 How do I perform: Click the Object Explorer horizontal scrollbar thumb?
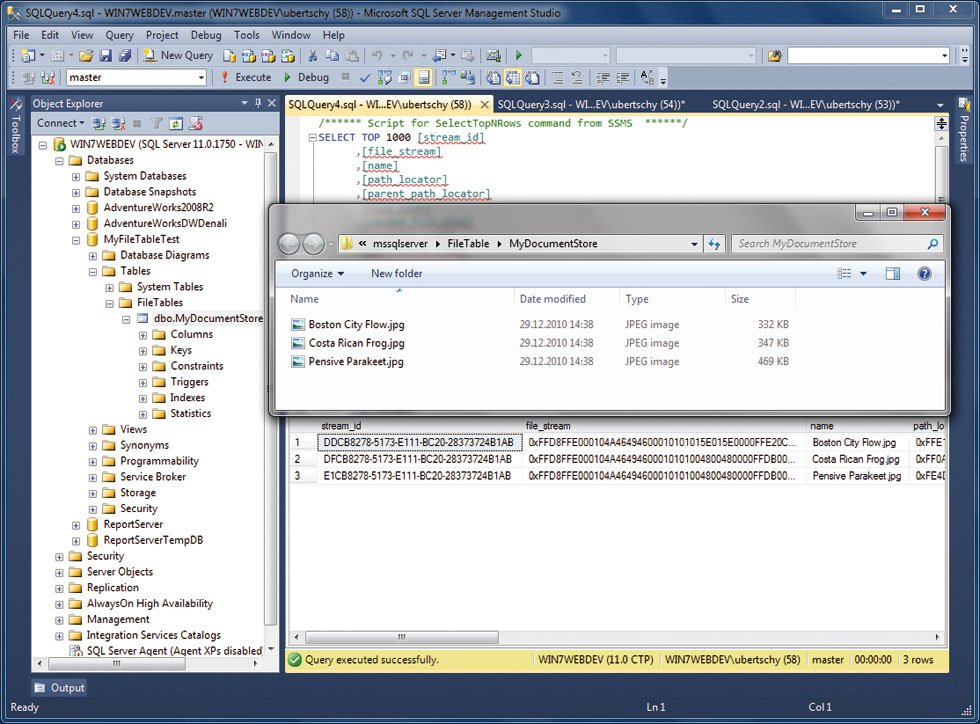(x=118, y=663)
